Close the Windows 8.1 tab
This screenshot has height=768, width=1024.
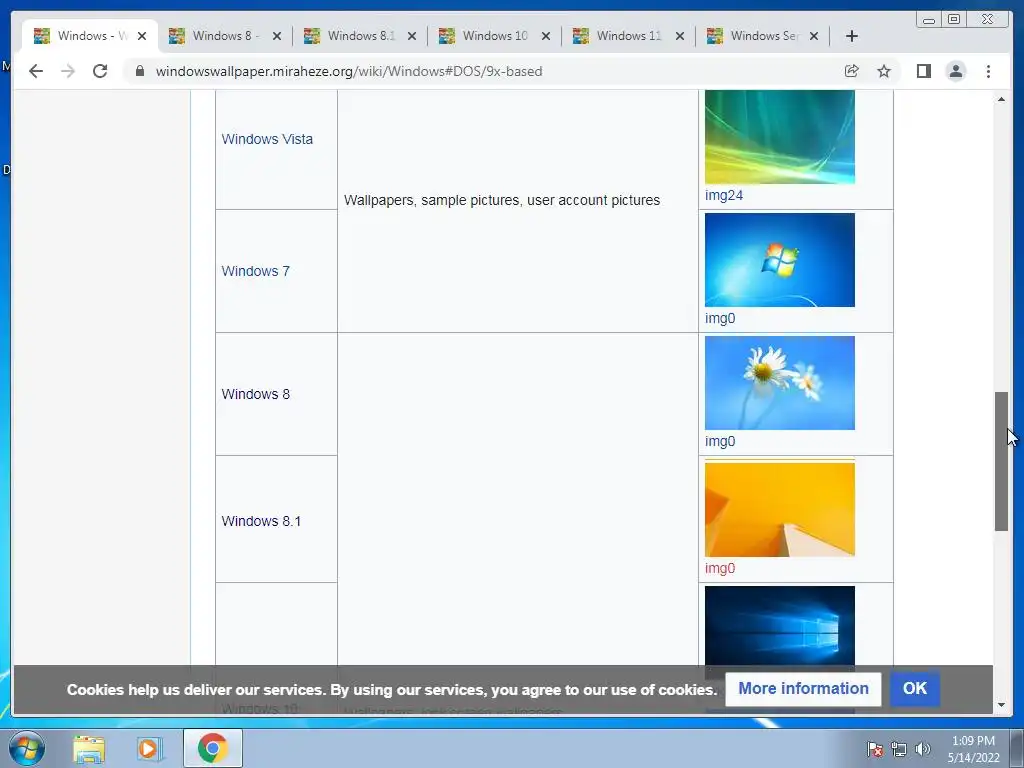(411, 36)
